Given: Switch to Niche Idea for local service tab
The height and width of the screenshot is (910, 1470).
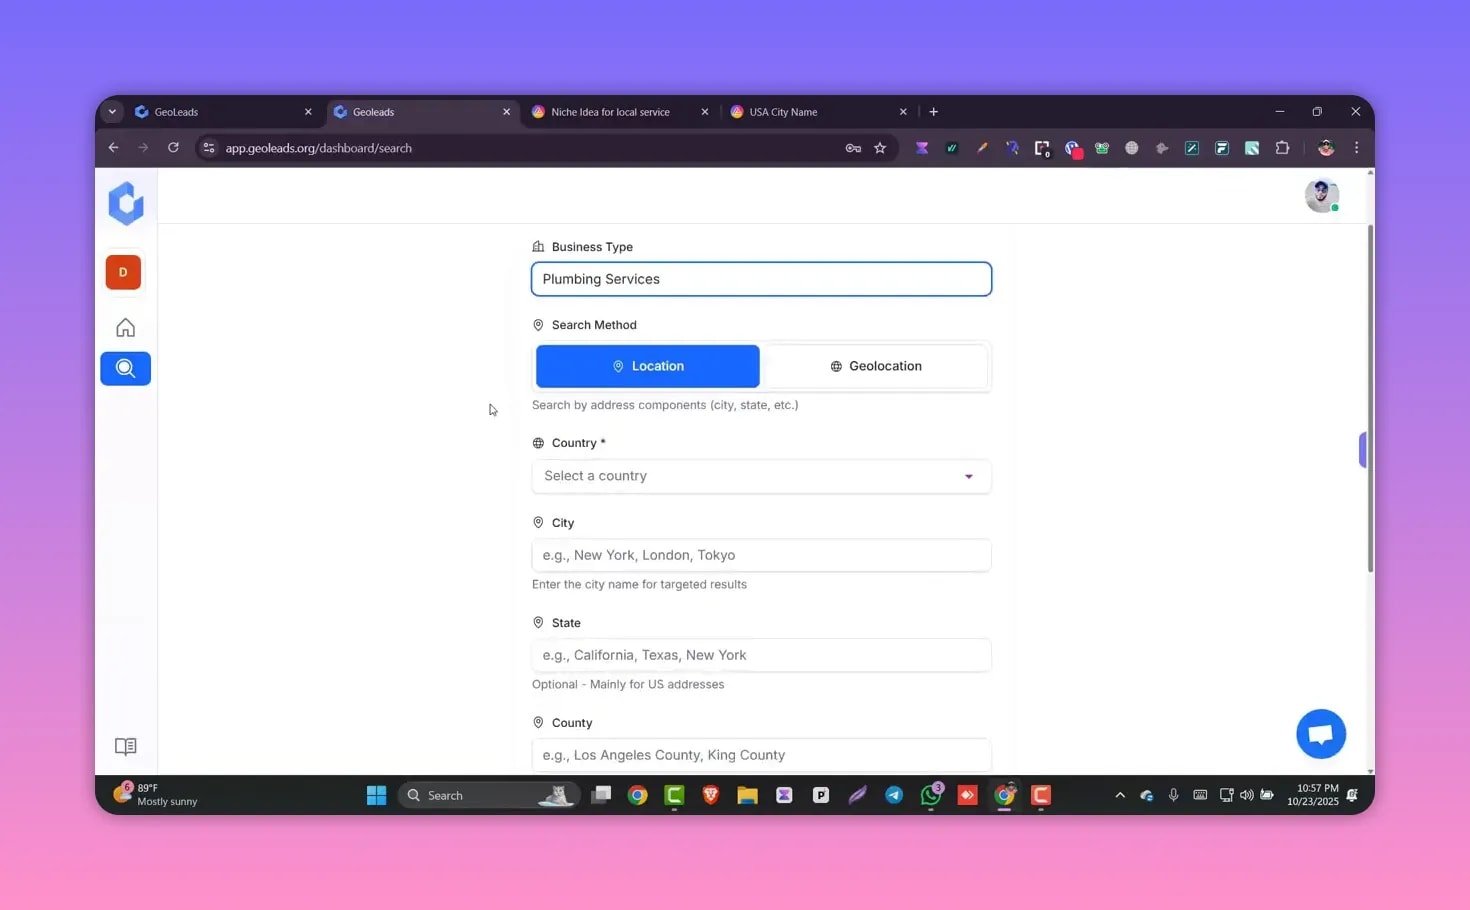Looking at the screenshot, I should [x=610, y=112].
